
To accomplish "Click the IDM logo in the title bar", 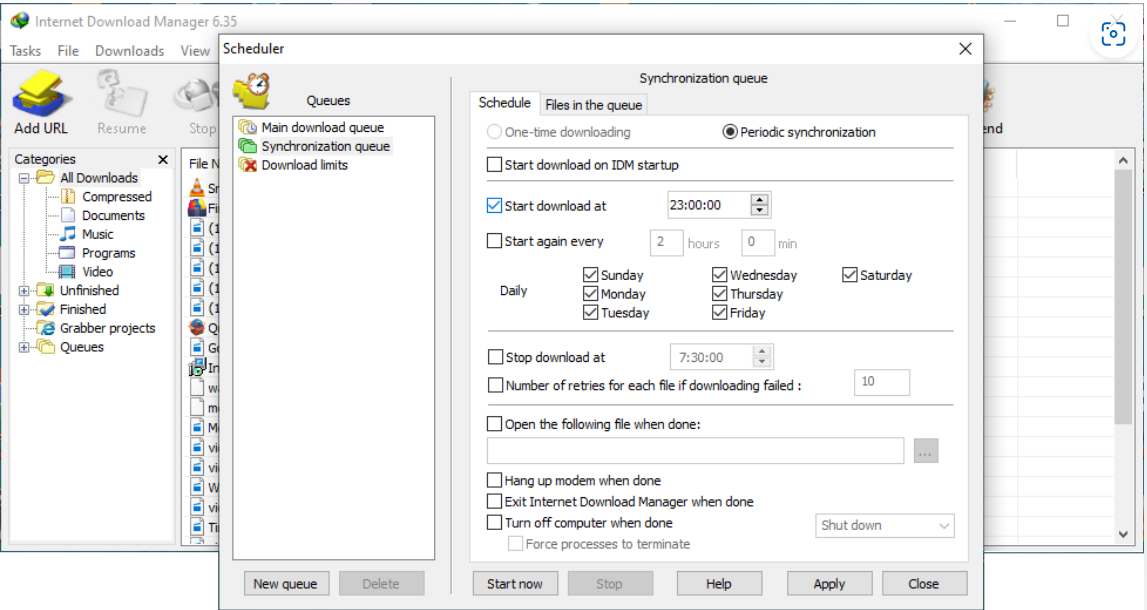I will [x=19, y=20].
